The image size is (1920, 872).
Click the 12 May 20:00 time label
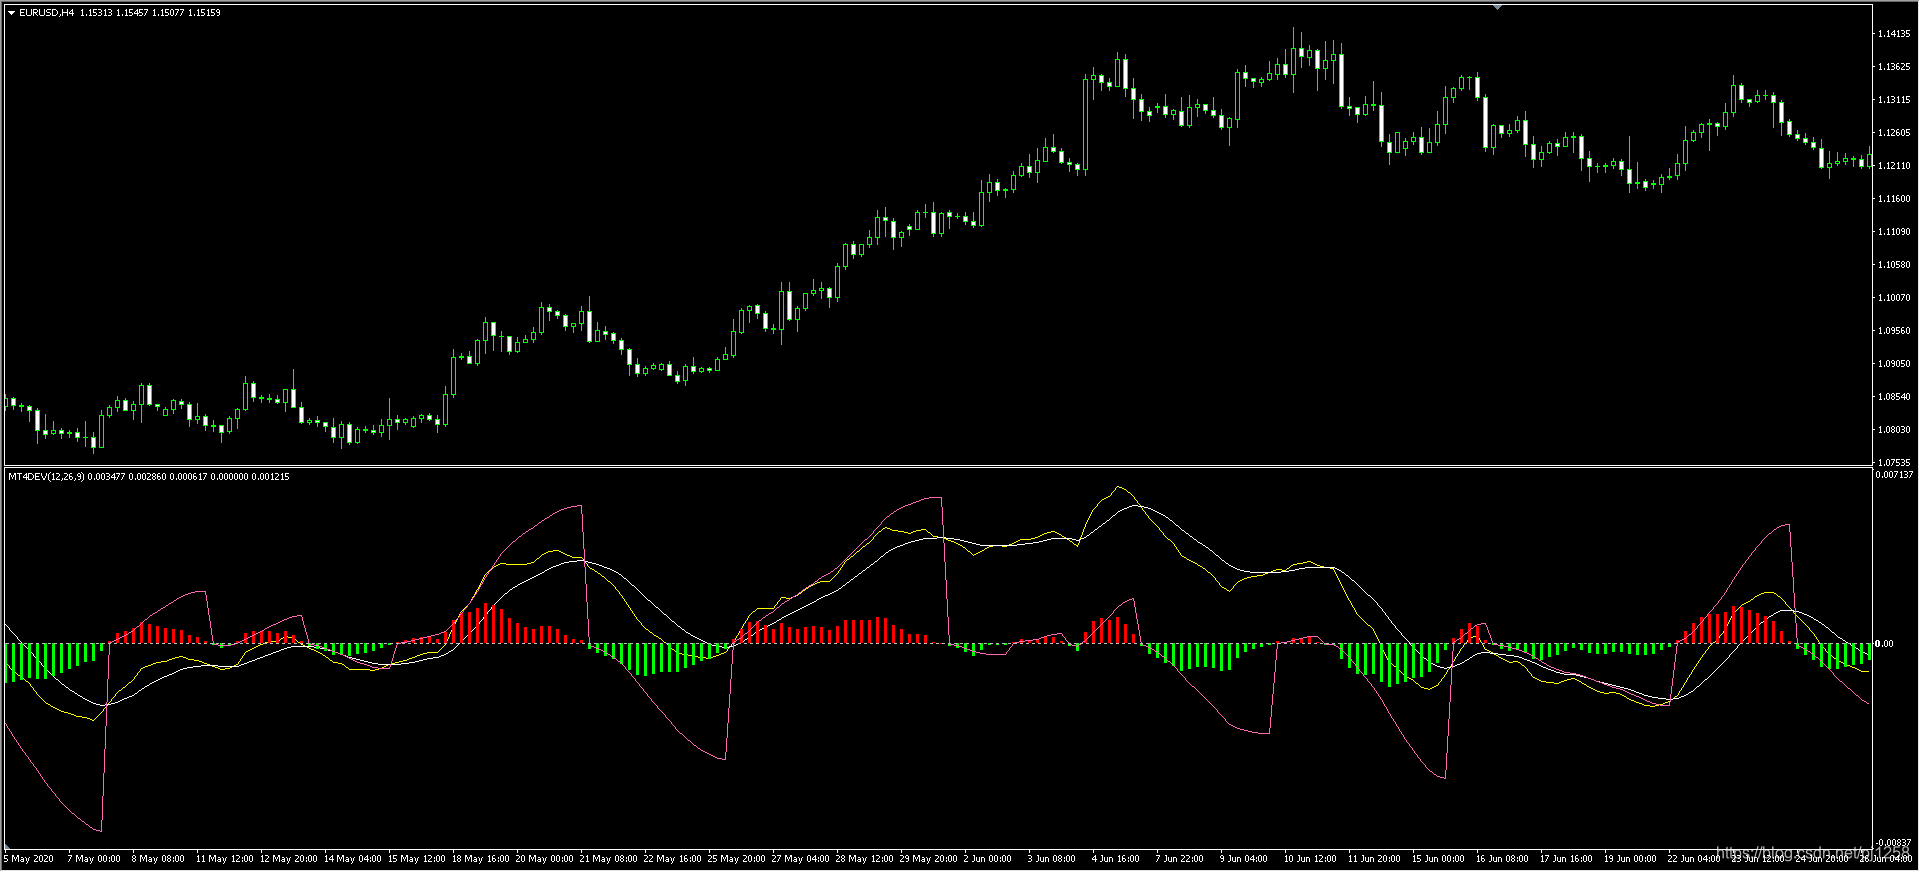point(288,859)
